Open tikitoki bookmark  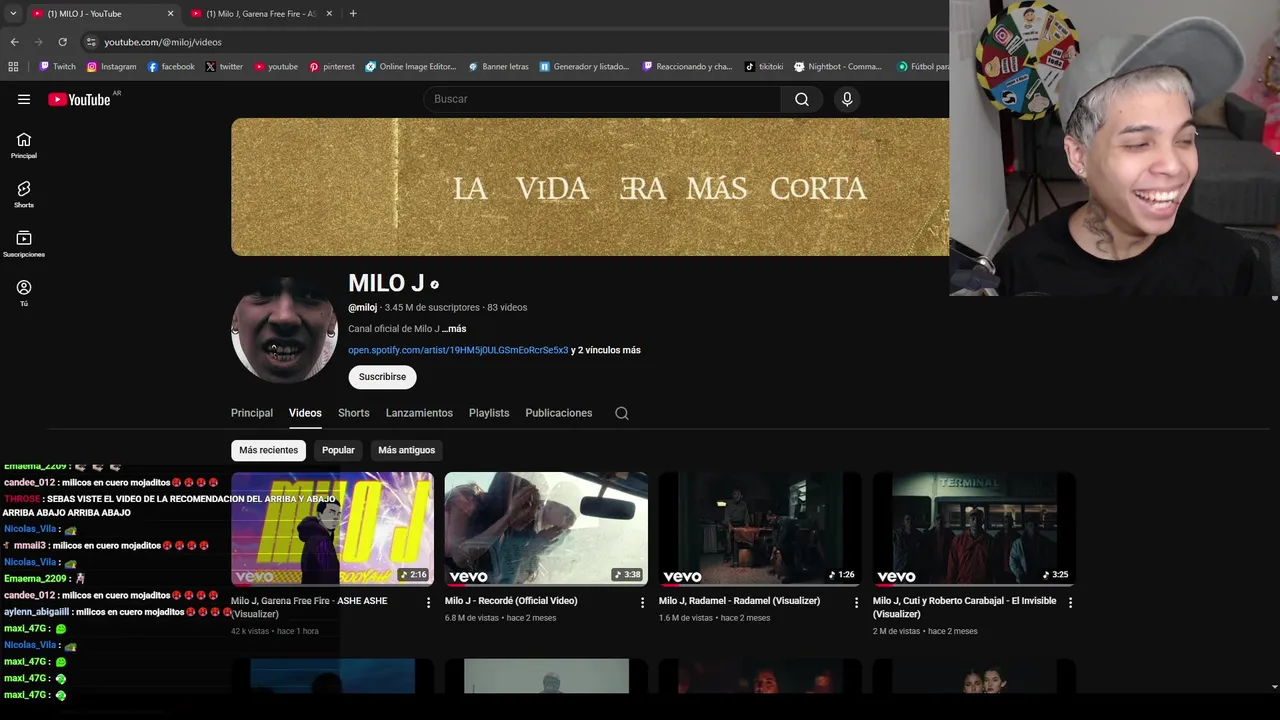tap(764, 67)
